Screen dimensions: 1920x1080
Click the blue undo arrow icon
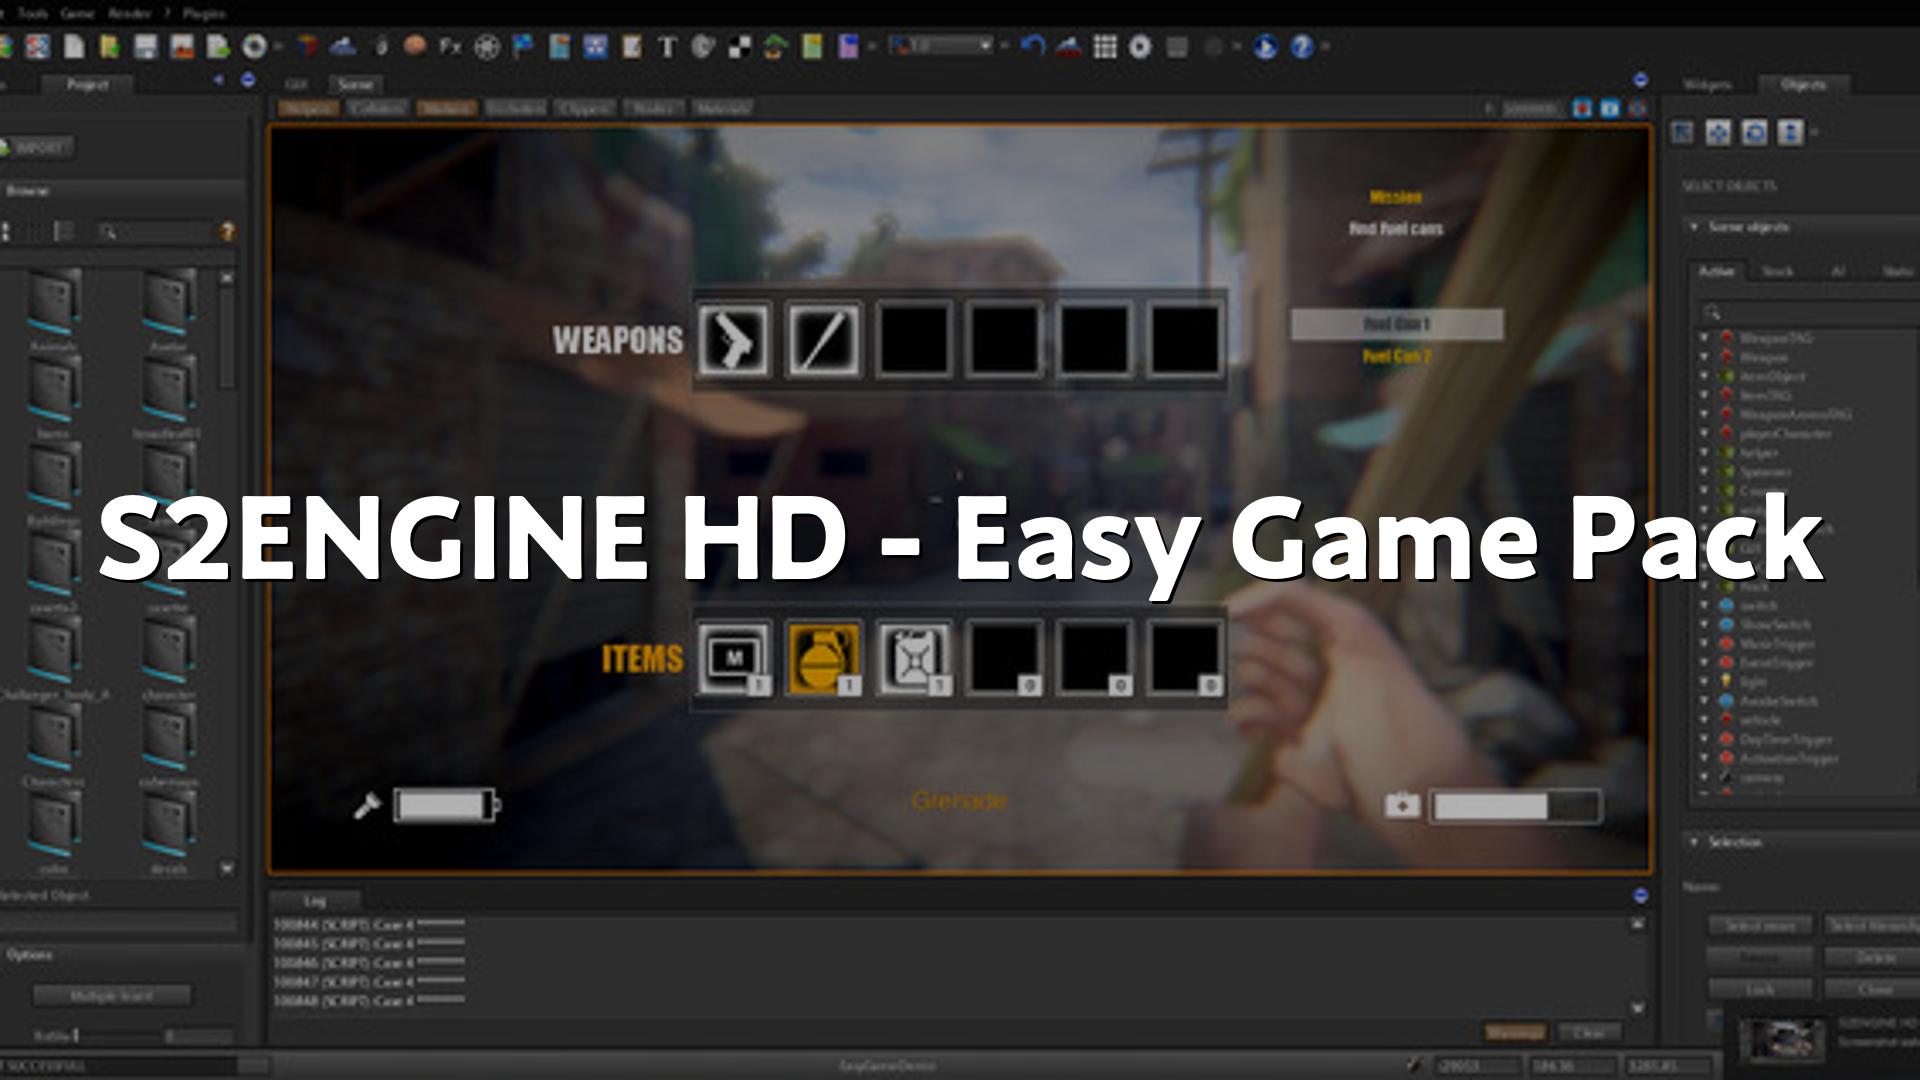tap(1033, 47)
